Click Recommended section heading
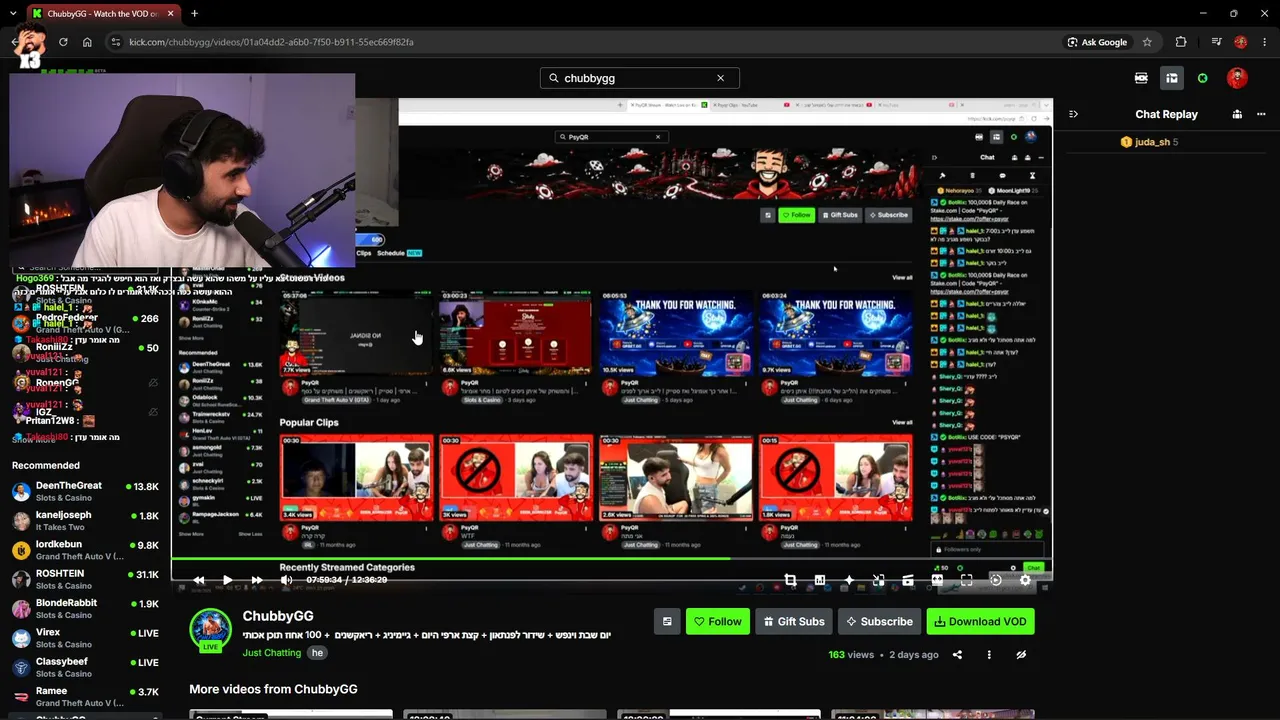1280x720 pixels. [46, 465]
